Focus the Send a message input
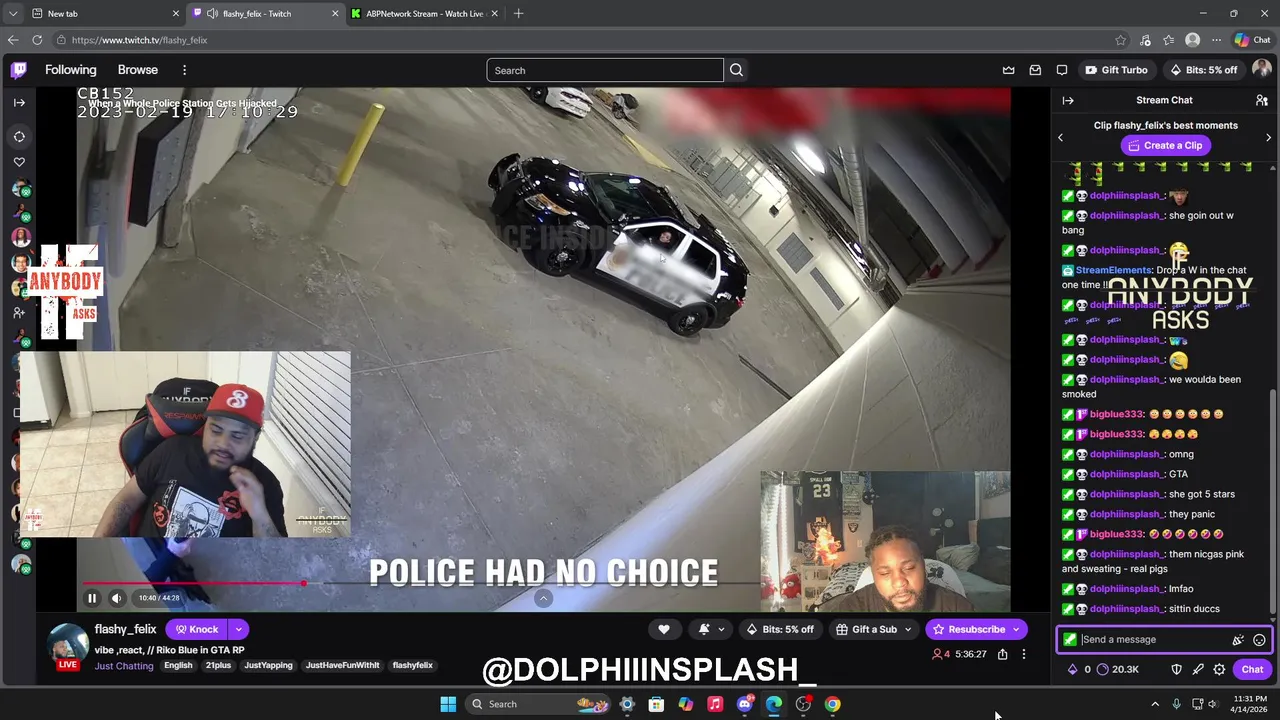The height and width of the screenshot is (720, 1280). tap(1155, 640)
